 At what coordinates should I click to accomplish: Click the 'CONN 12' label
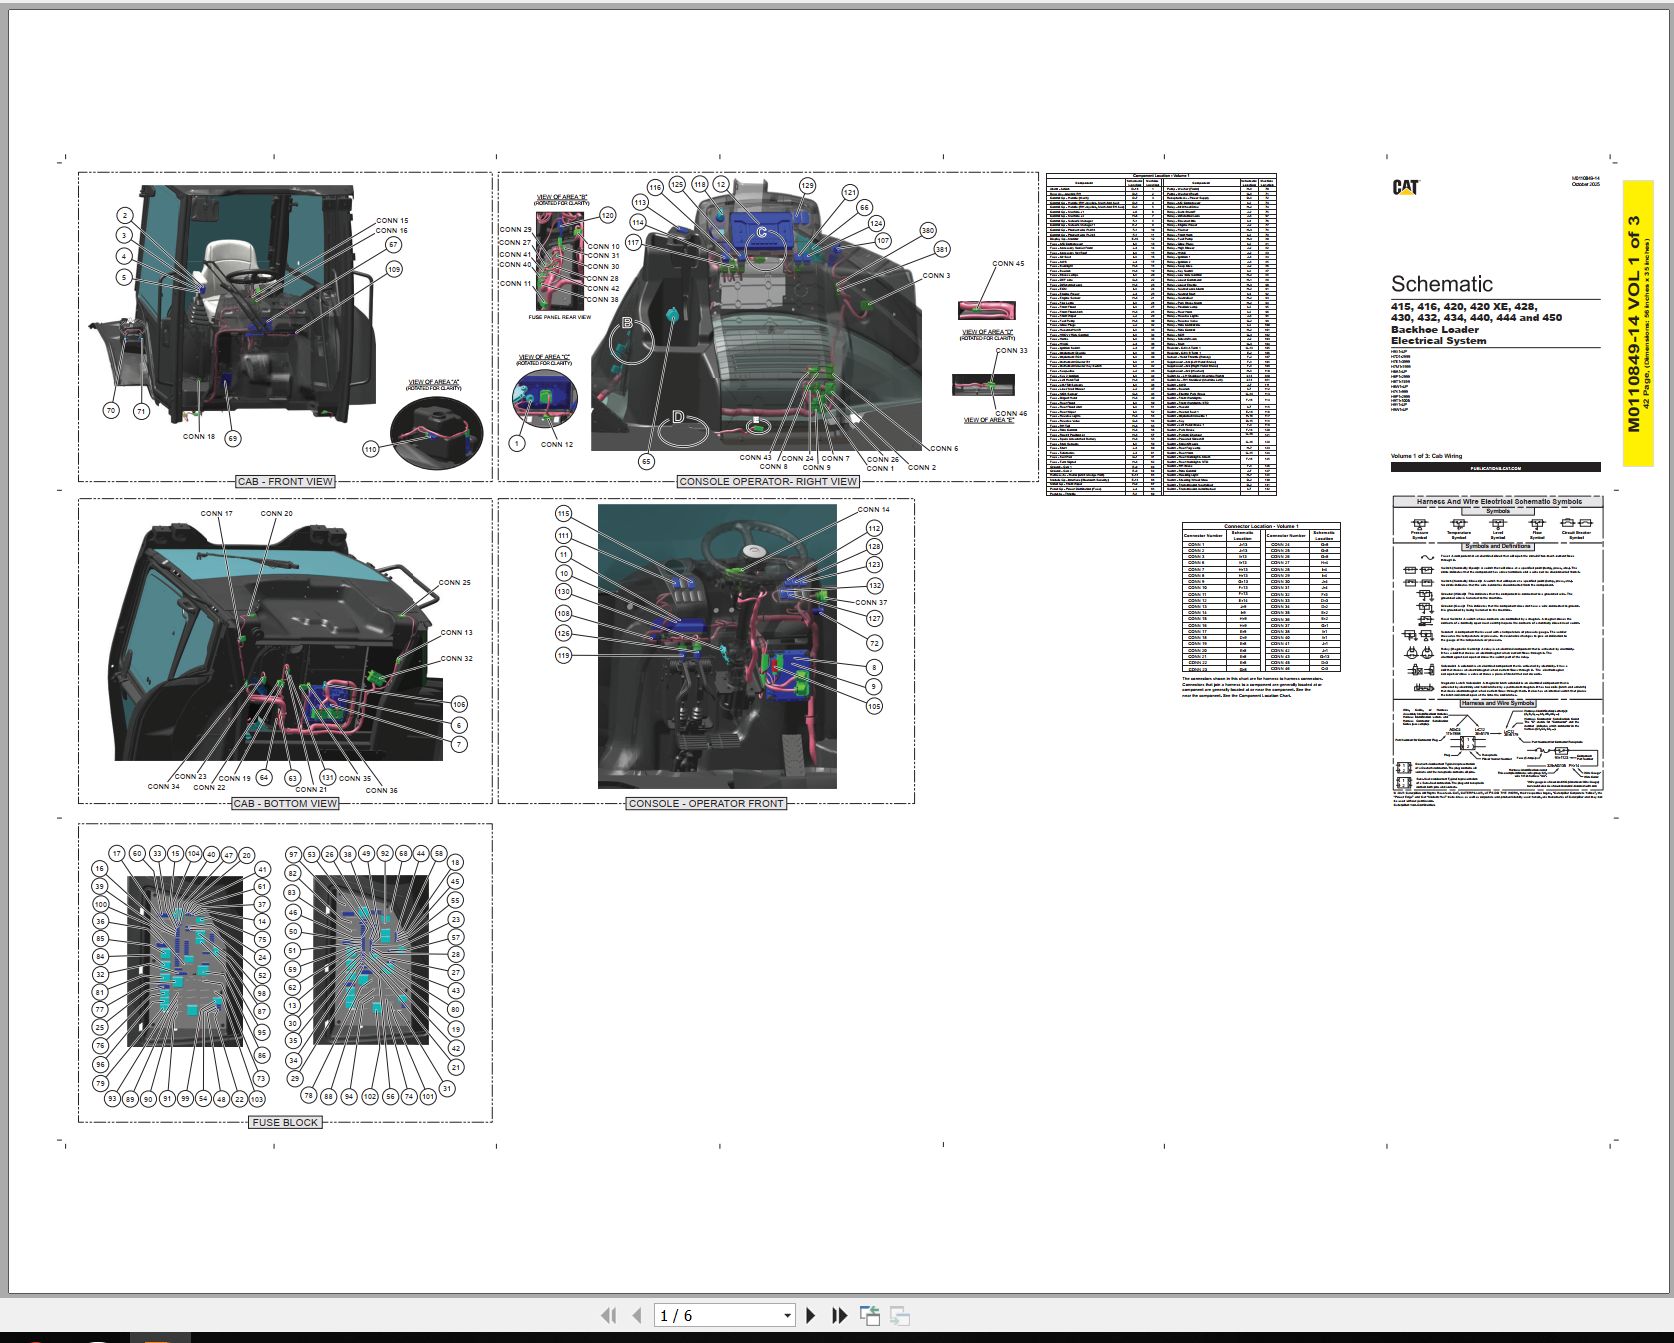click(x=557, y=444)
